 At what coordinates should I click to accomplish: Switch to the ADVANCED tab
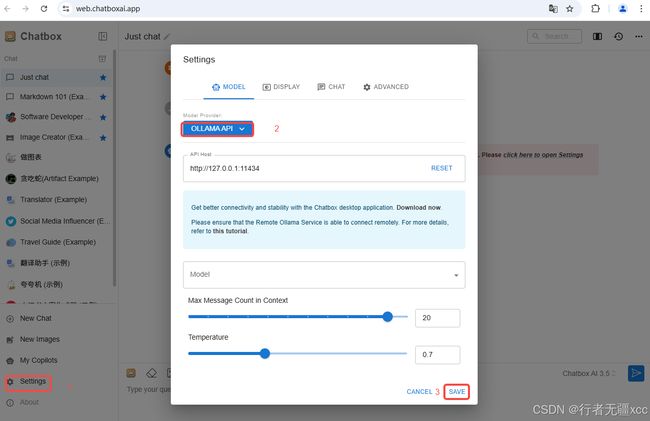pyautogui.click(x=386, y=87)
